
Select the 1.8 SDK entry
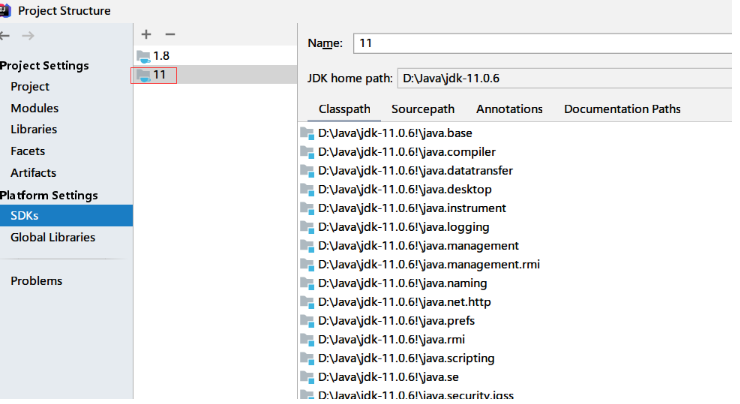tap(216, 56)
